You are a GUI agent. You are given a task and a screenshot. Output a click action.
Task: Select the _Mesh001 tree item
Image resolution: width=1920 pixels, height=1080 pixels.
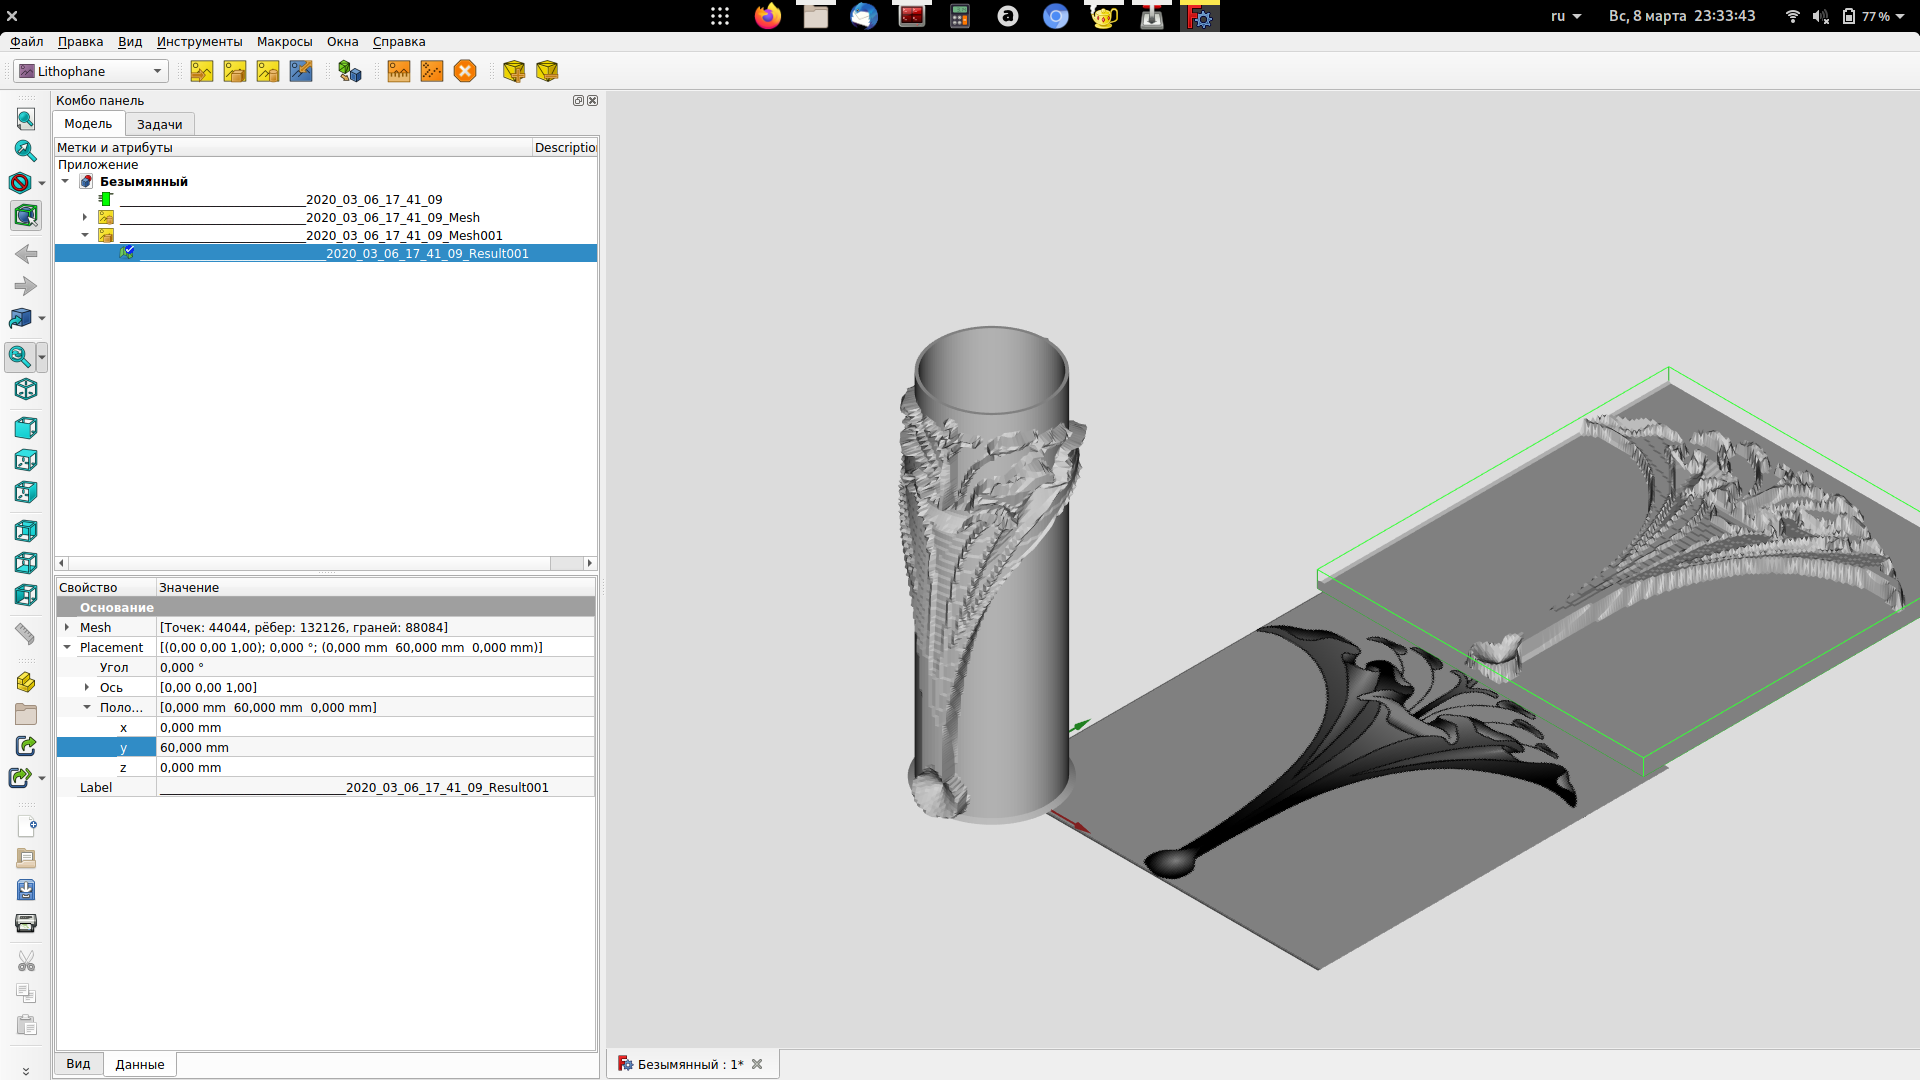404,236
